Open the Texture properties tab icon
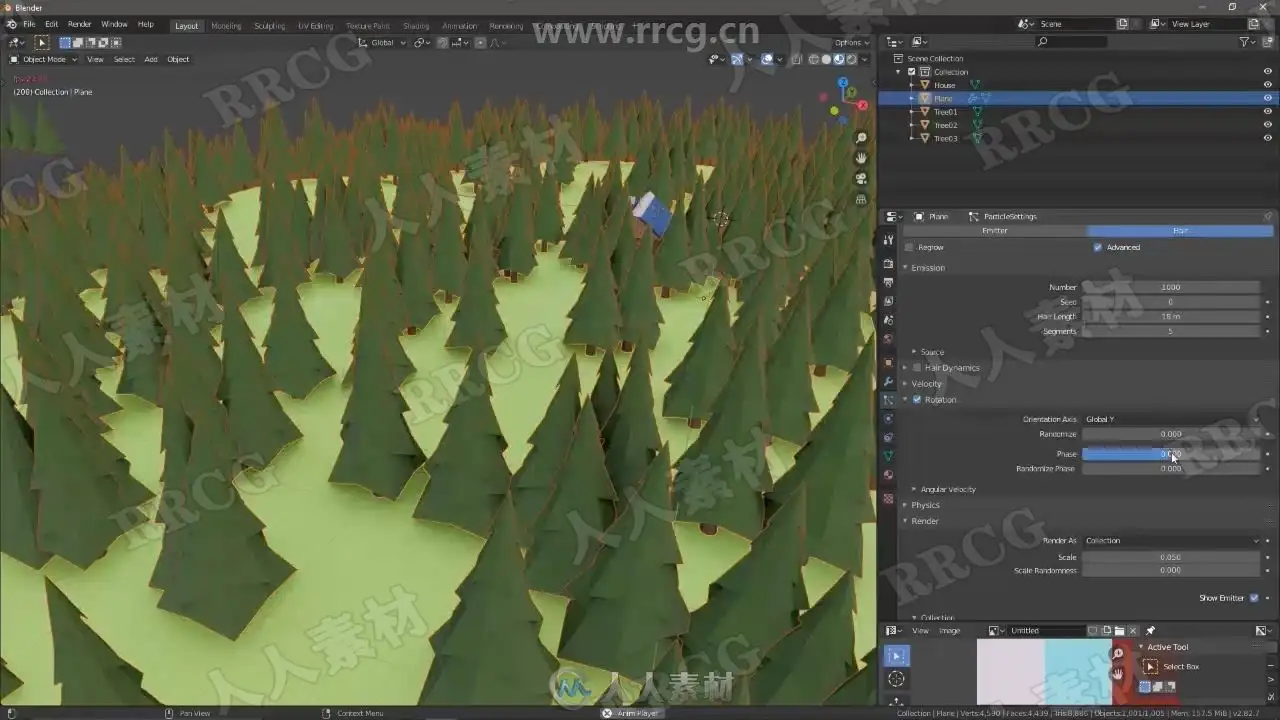The height and width of the screenshot is (720, 1280). (888, 498)
